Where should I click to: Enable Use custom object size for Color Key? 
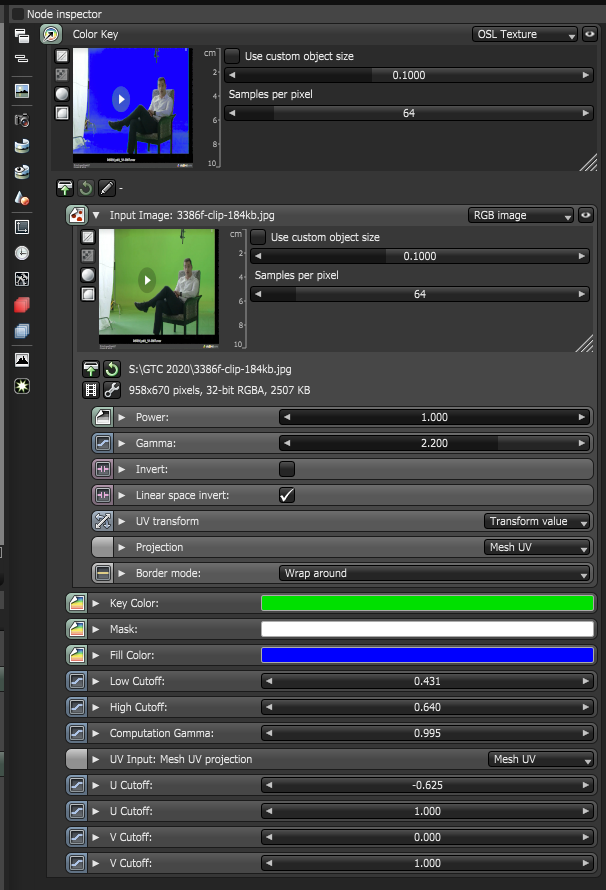pos(232,56)
